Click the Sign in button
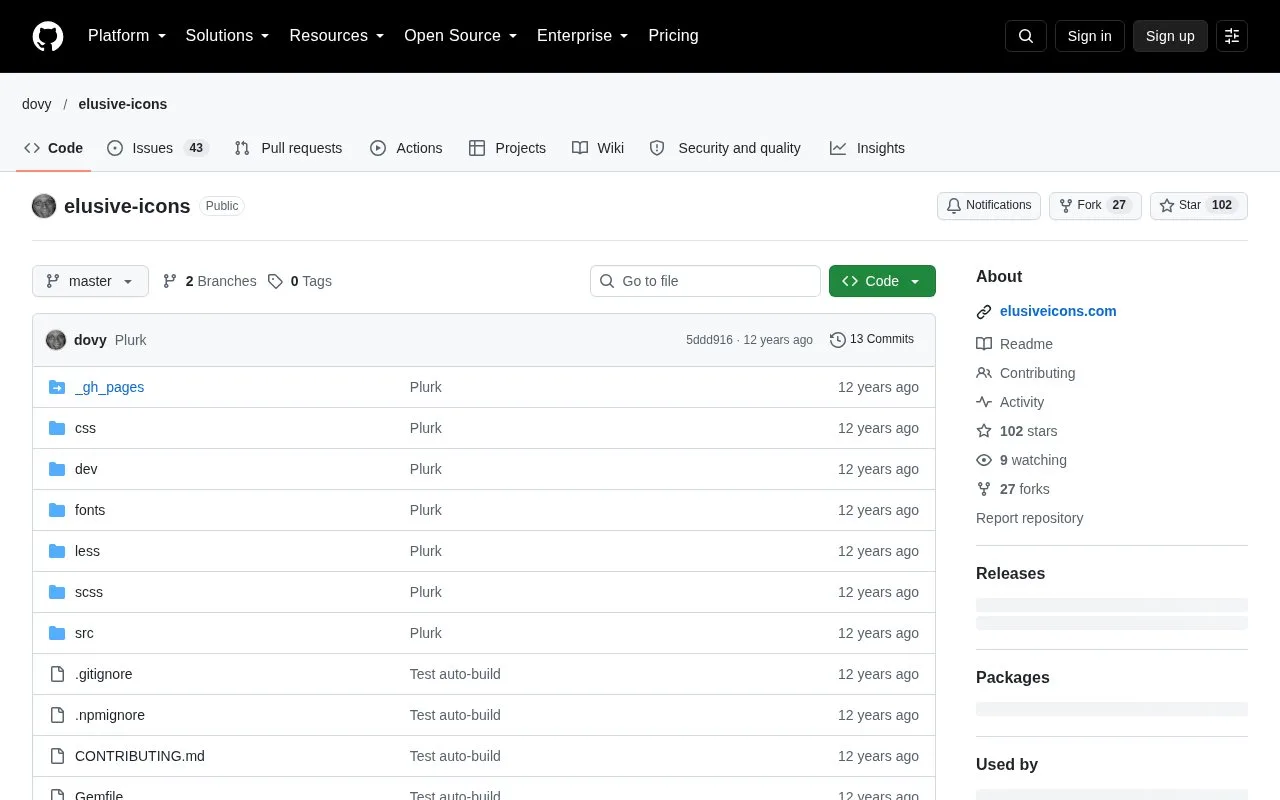This screenshot has width=1280, height=800. click(1089, 36)
